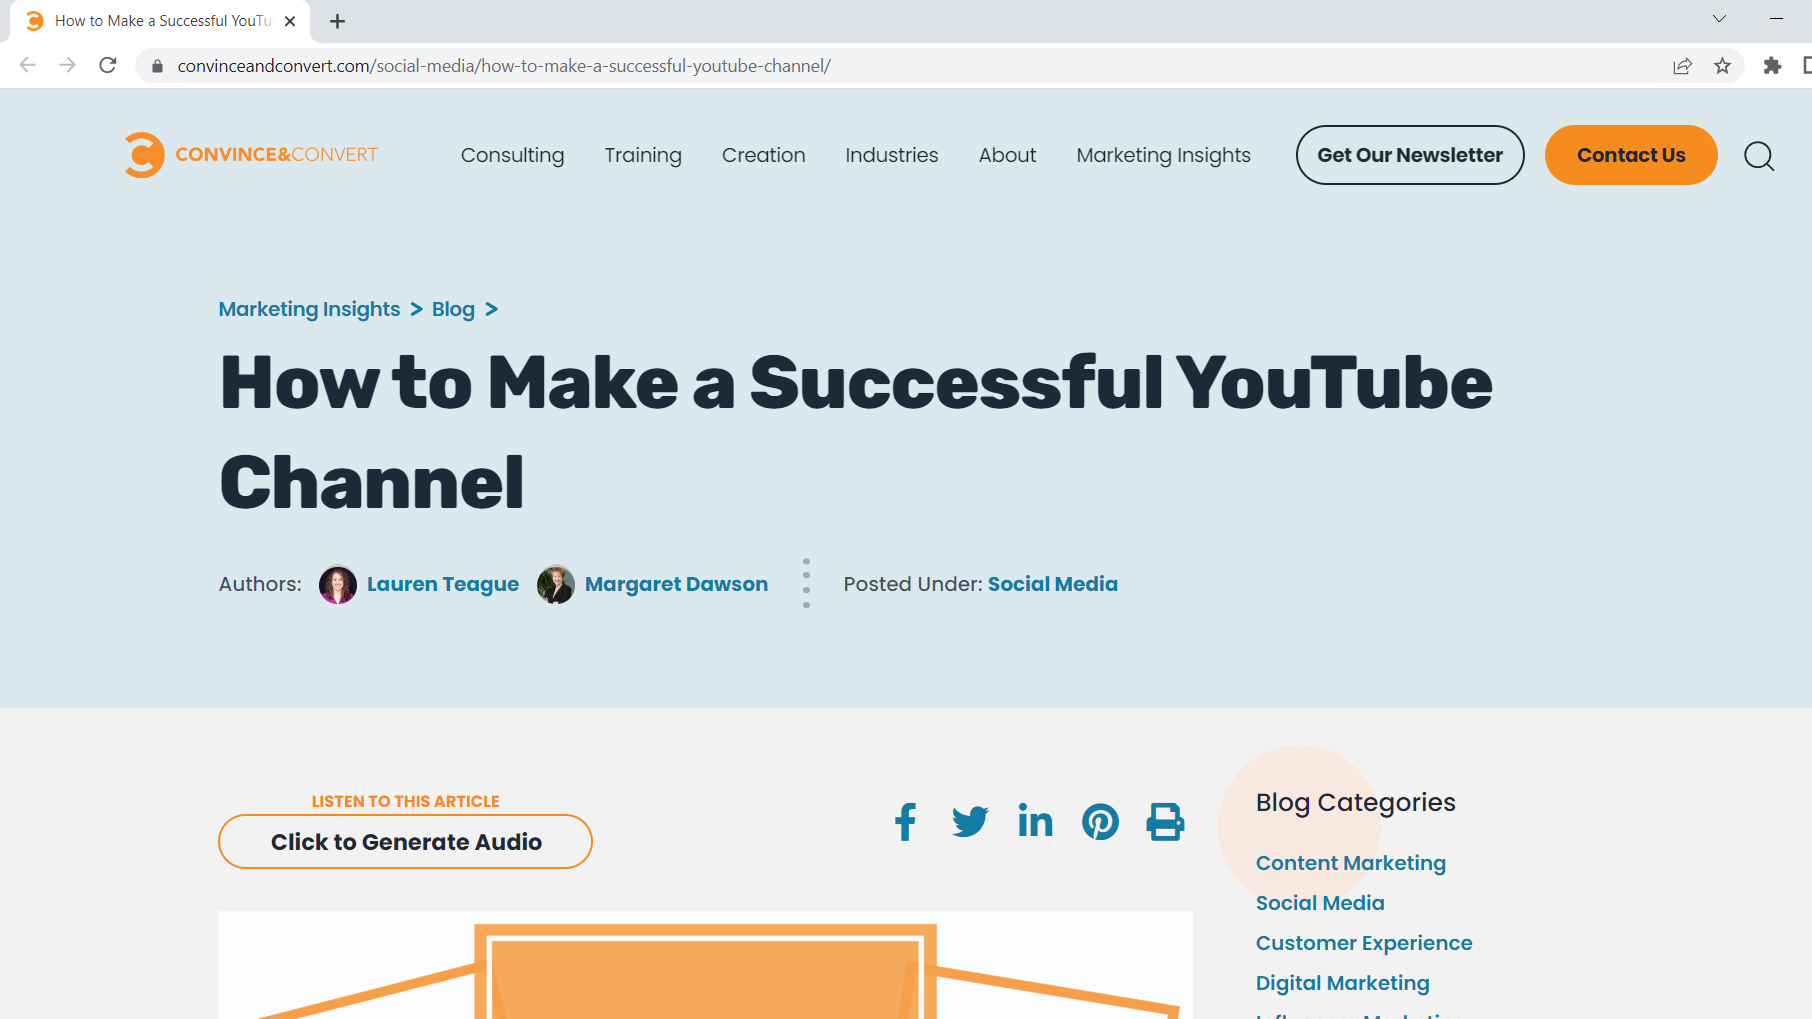
Task: Click Lauren Teague's author avatar
Action: pyautogui.click(x=338, y=584)
